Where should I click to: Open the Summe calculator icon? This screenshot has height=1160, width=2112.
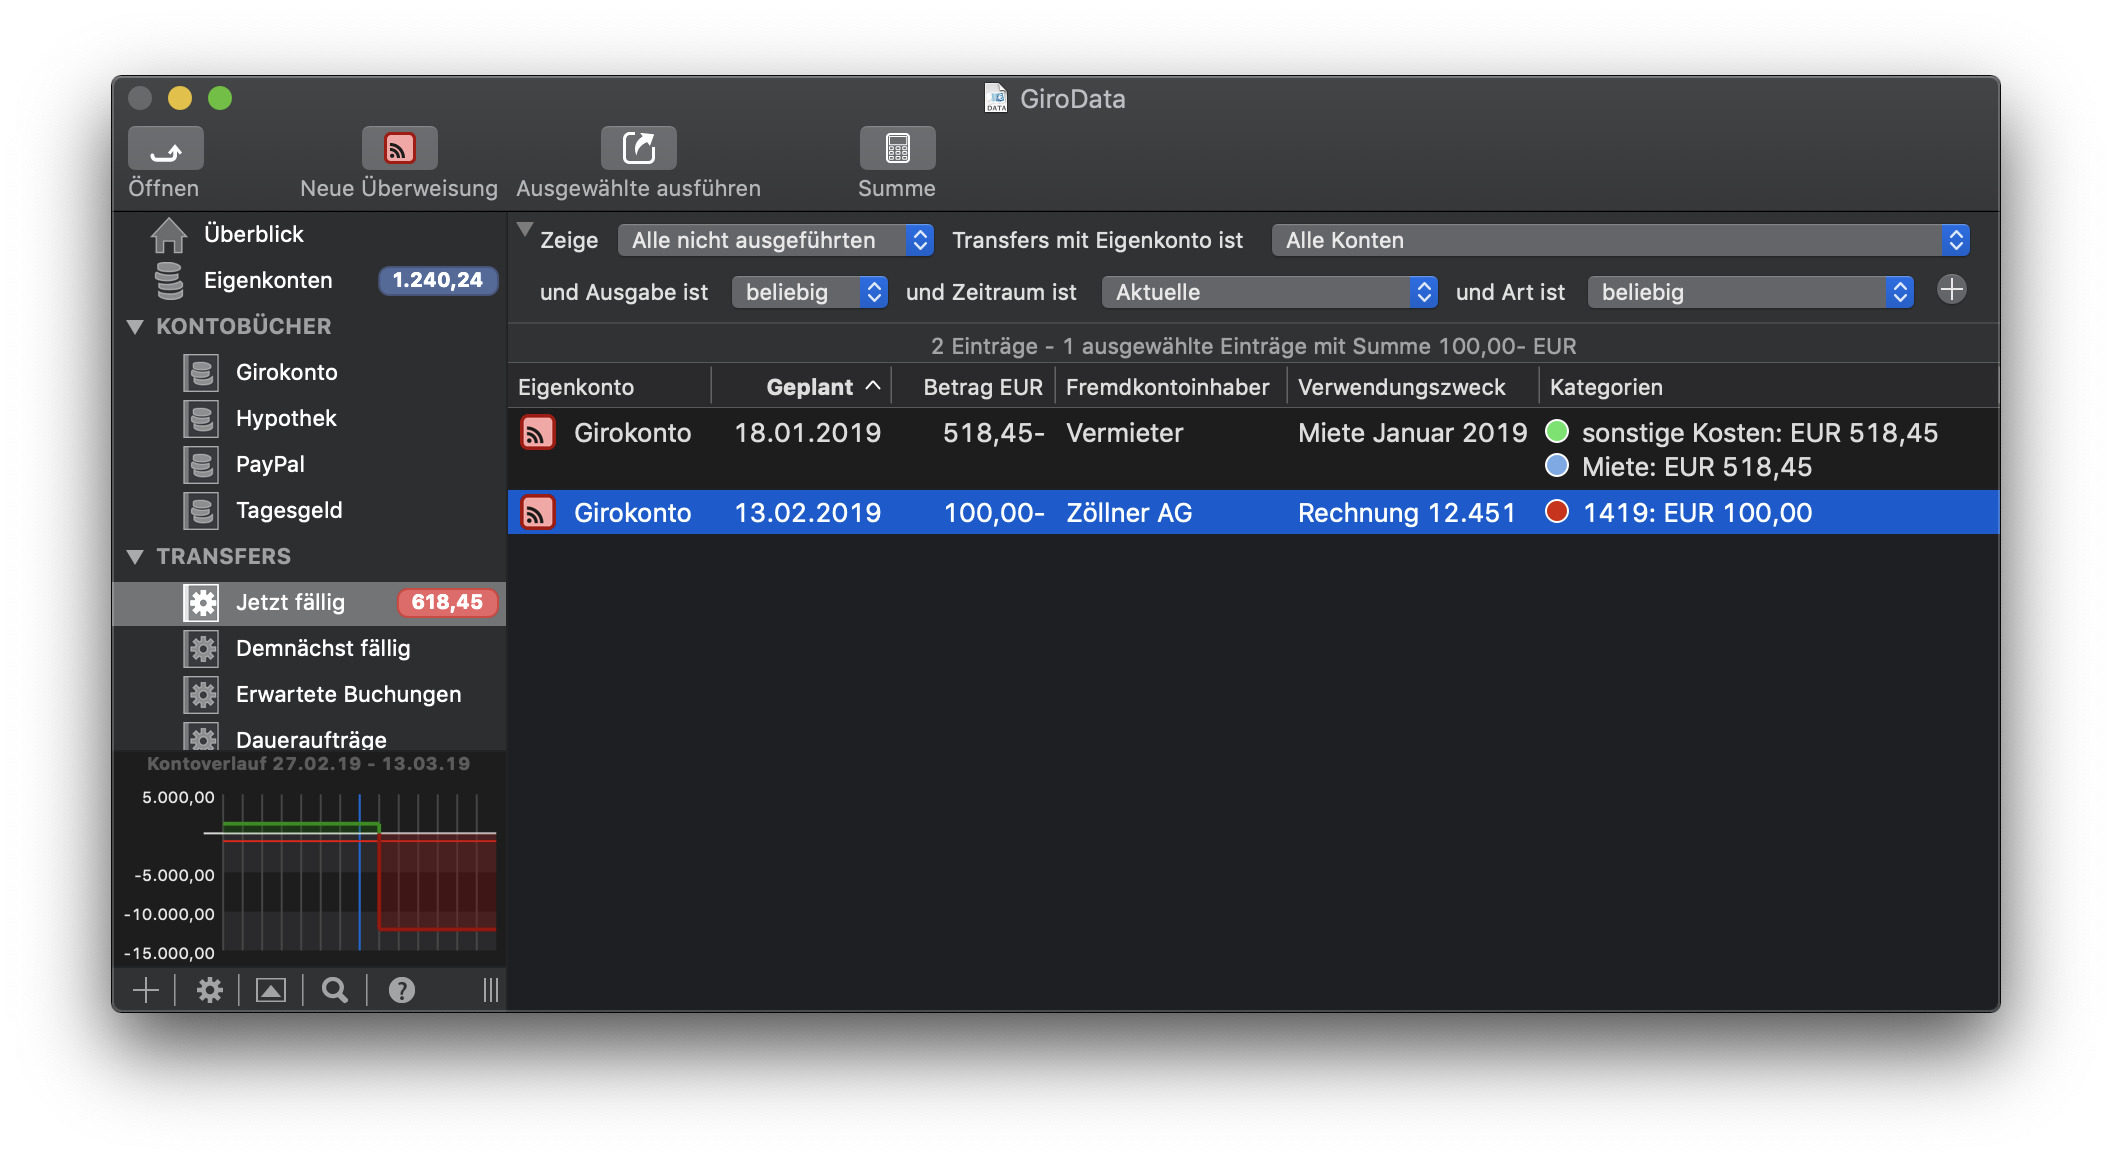click(x=897, y=149)
